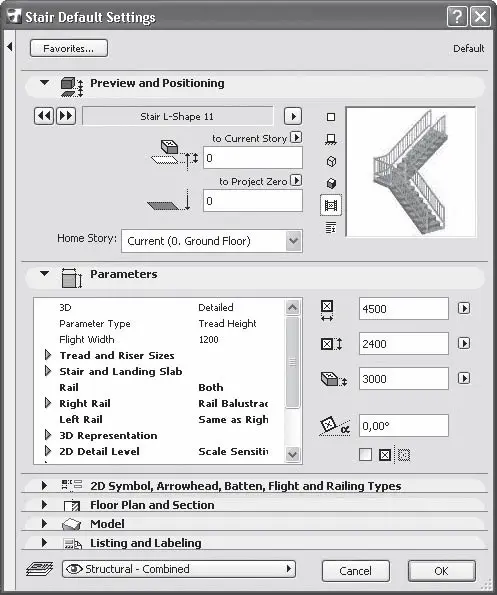Screen dimensions: 497x595
Task: Toggle the dotted anchor relative option
Action: [404, 455]
